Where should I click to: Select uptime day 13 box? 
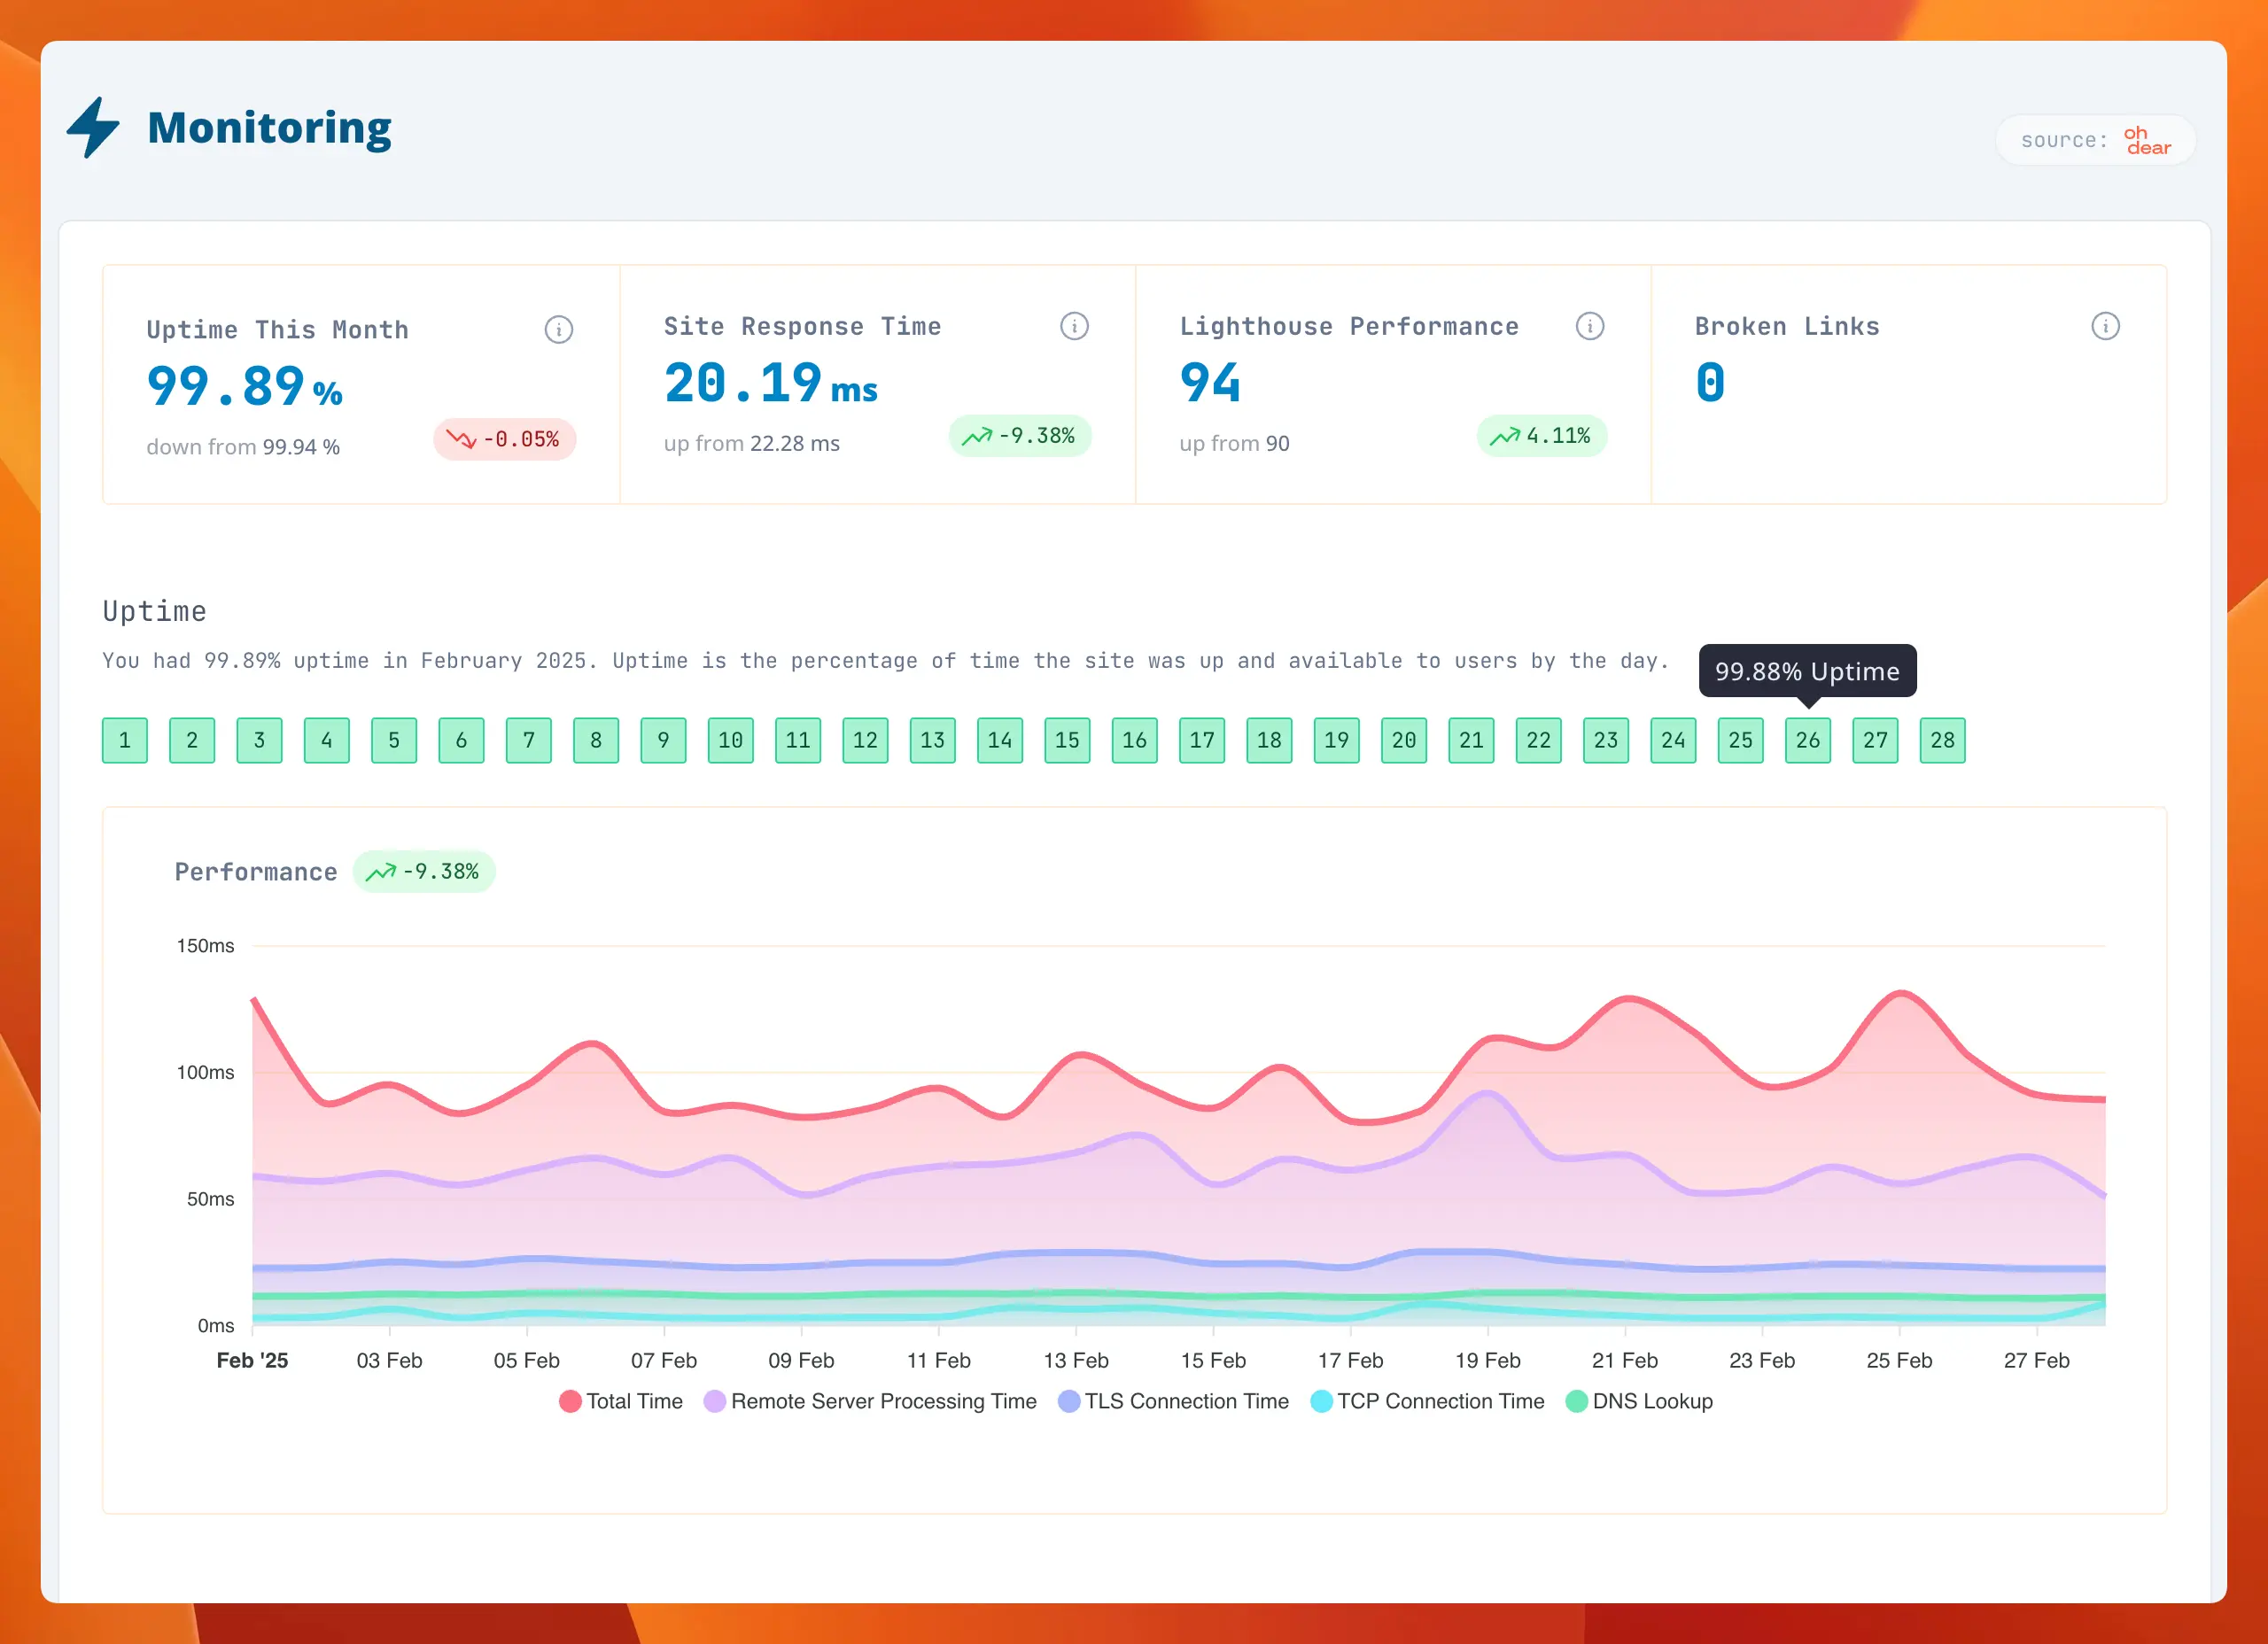click(933, 740)
